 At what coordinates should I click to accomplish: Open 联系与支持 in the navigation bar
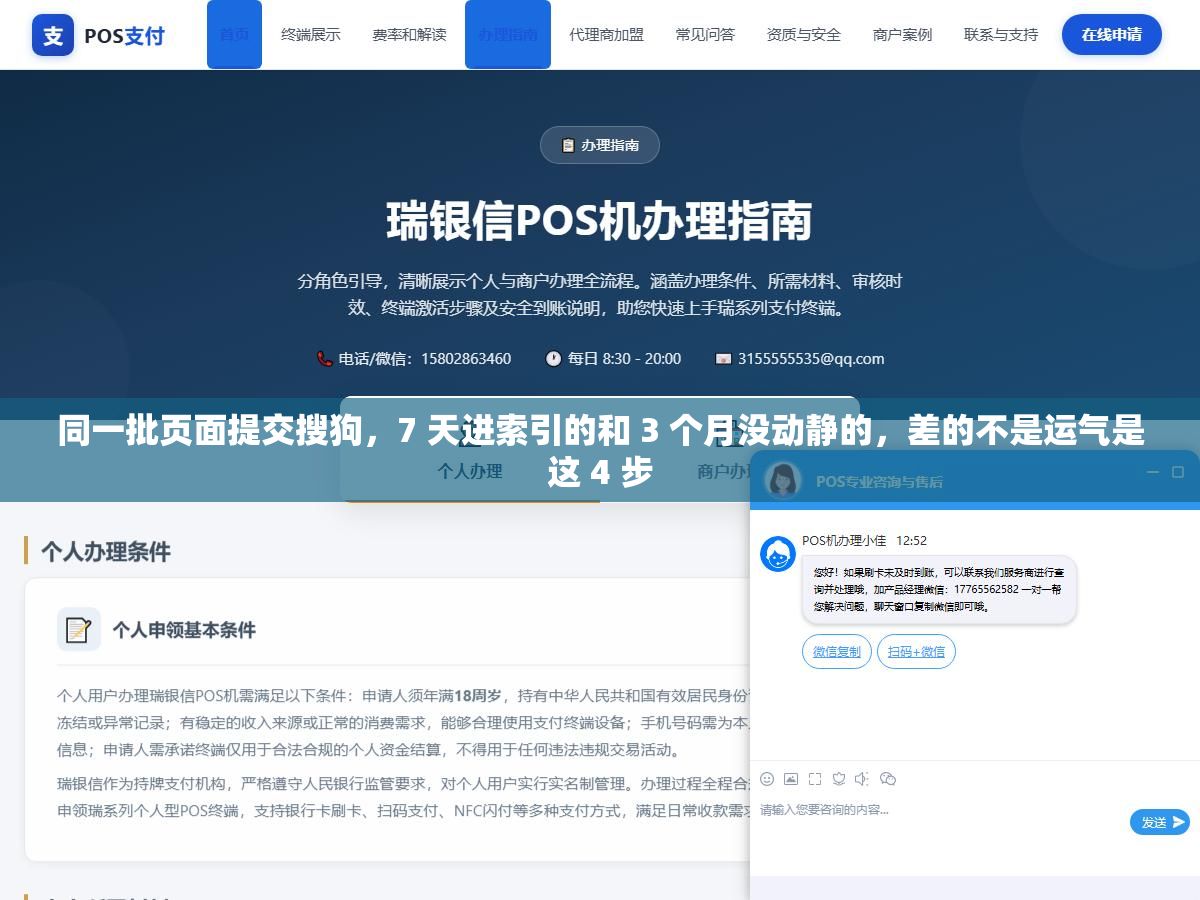click(x=1001, y=34)
